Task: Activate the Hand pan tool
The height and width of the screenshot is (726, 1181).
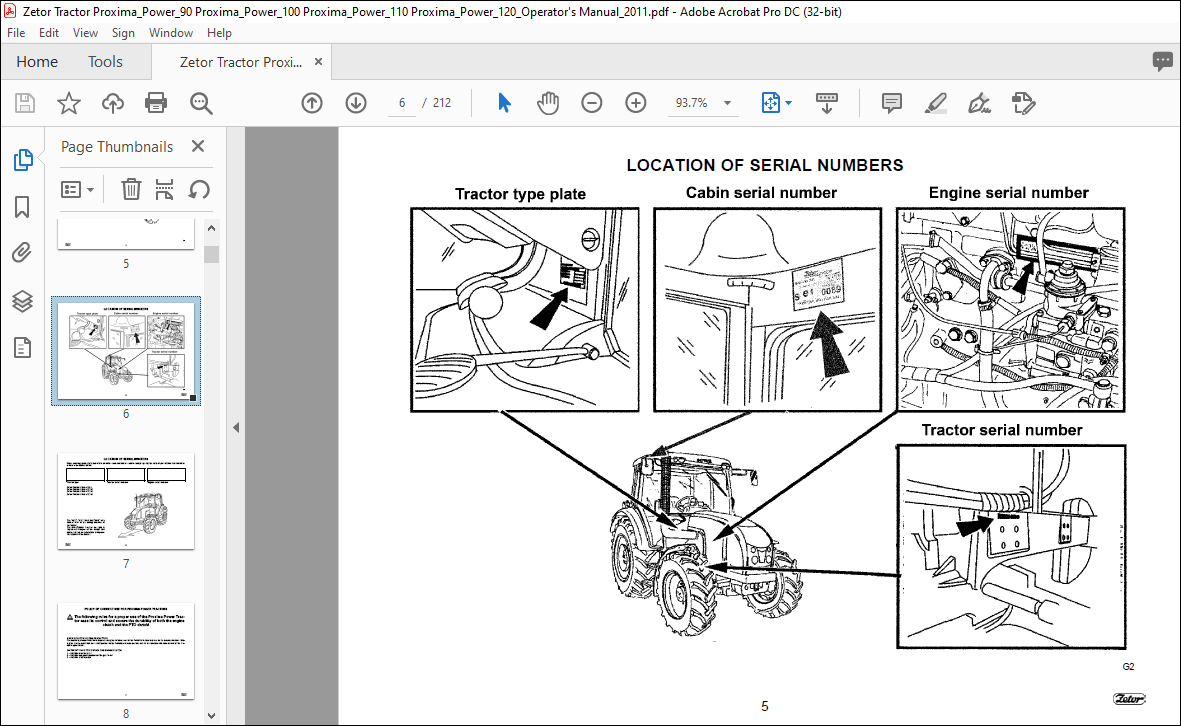Action: click(x=548, y=103)
